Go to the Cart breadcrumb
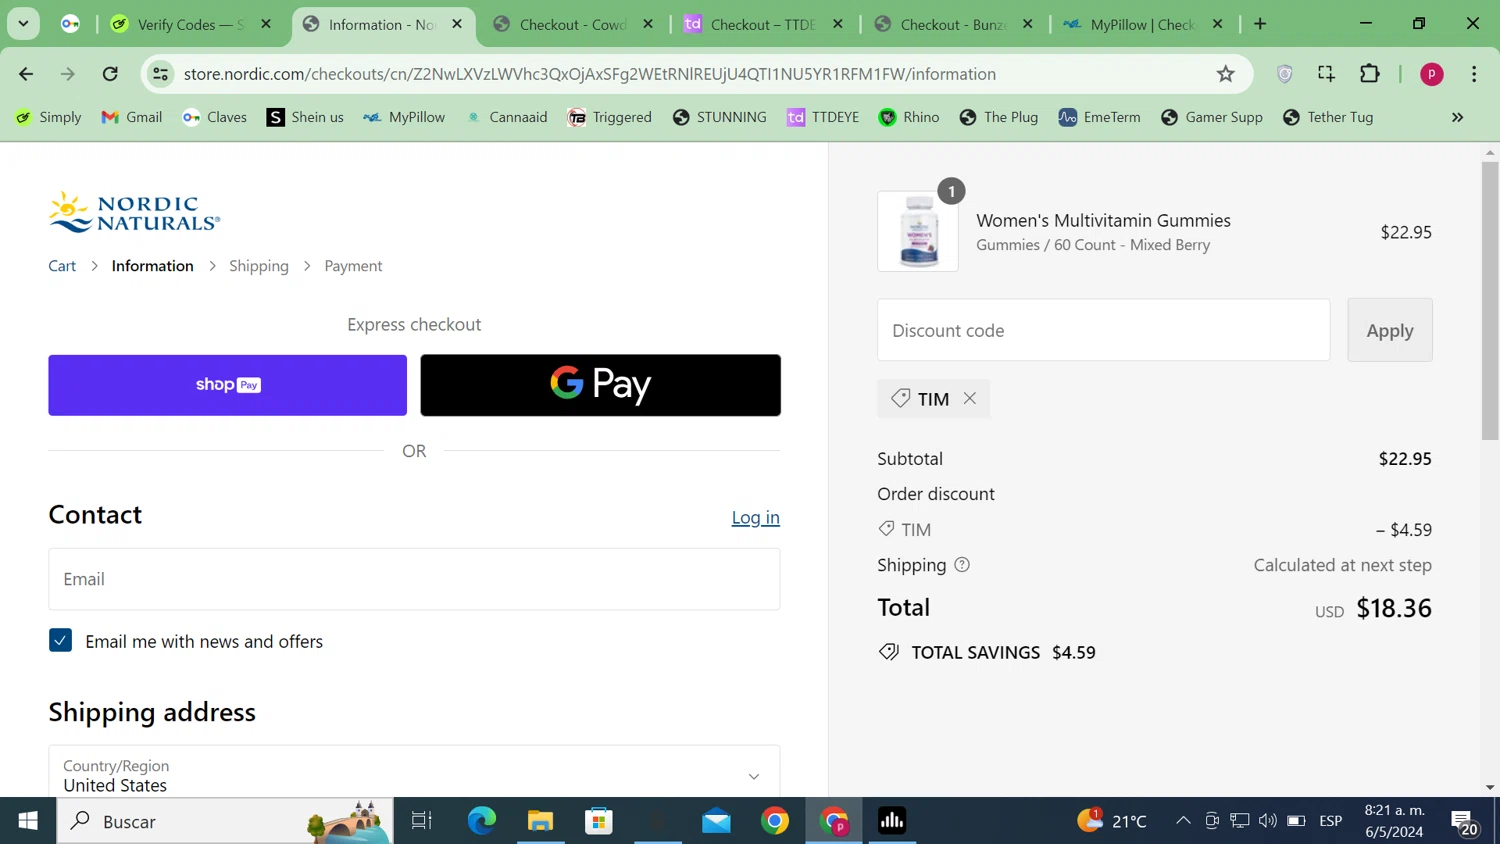The height and width of the screenshot is (844, 1500). [62, 266]
